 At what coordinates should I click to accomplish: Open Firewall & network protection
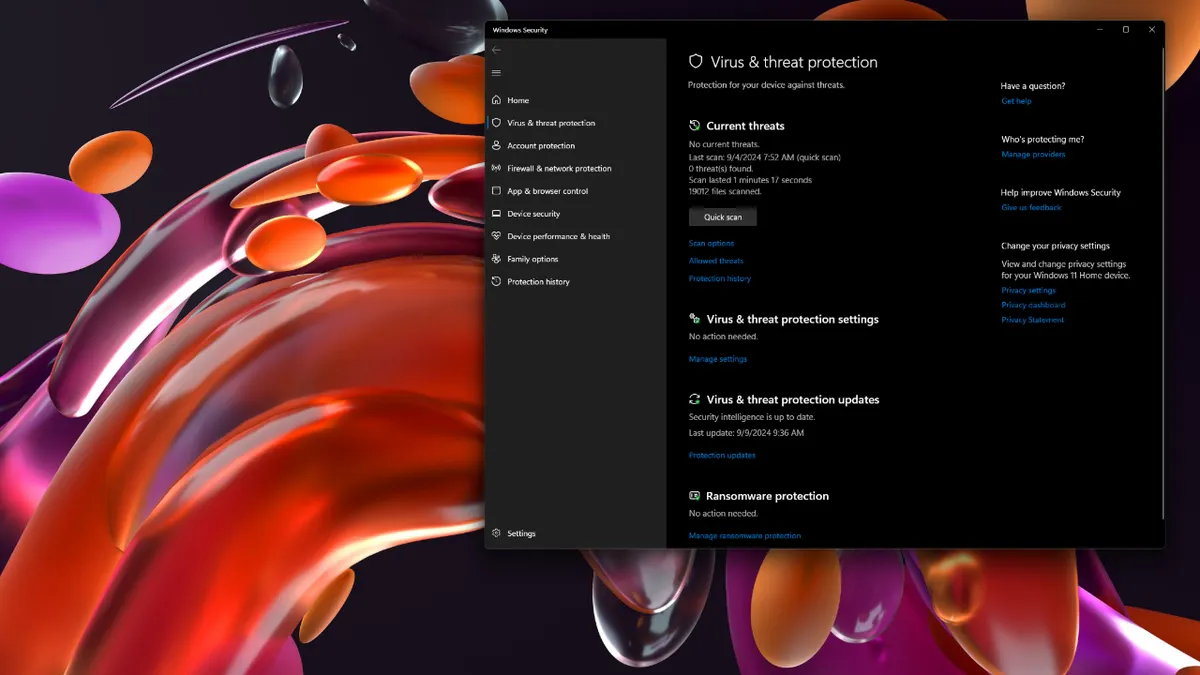click(559, 168)
